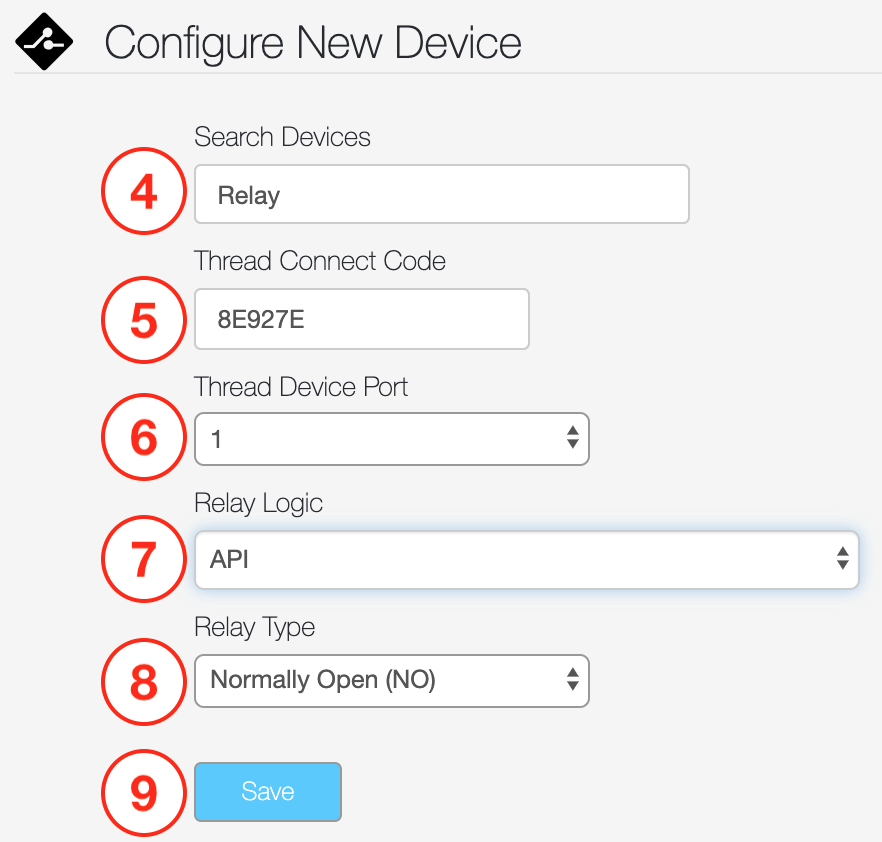Image resolution: width=882 pixels, height=842 pixels.
Task: Open the Thread Device Port dropdown
Action: (x=391, y=439)
